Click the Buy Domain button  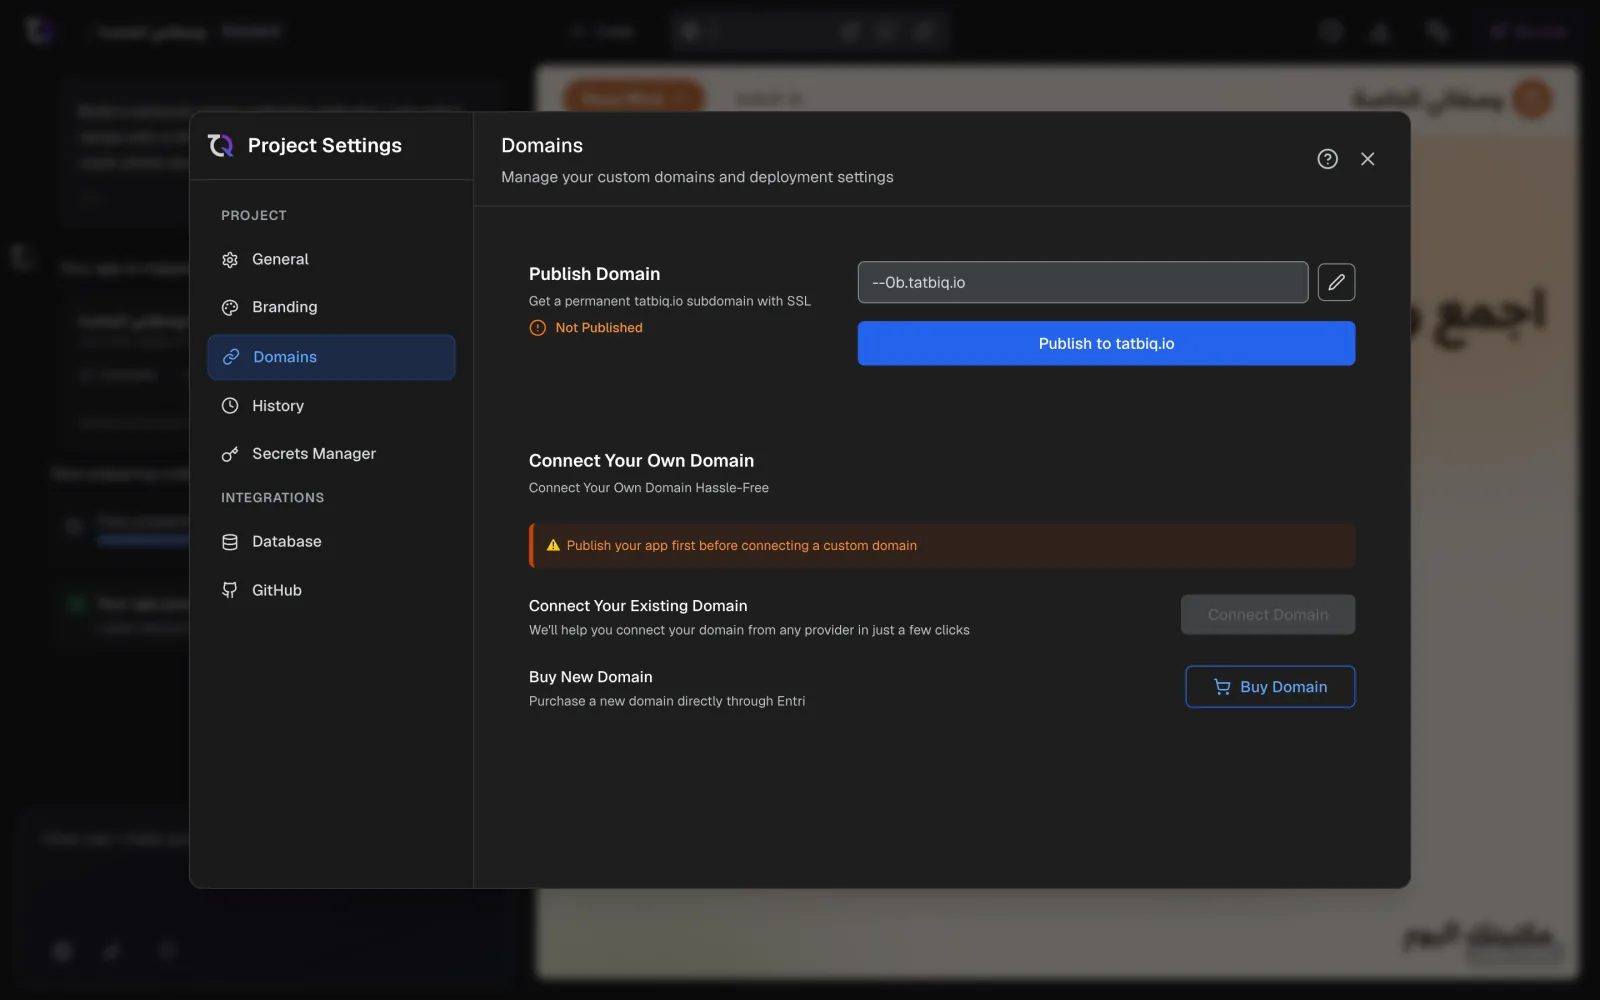(1270, 687)
